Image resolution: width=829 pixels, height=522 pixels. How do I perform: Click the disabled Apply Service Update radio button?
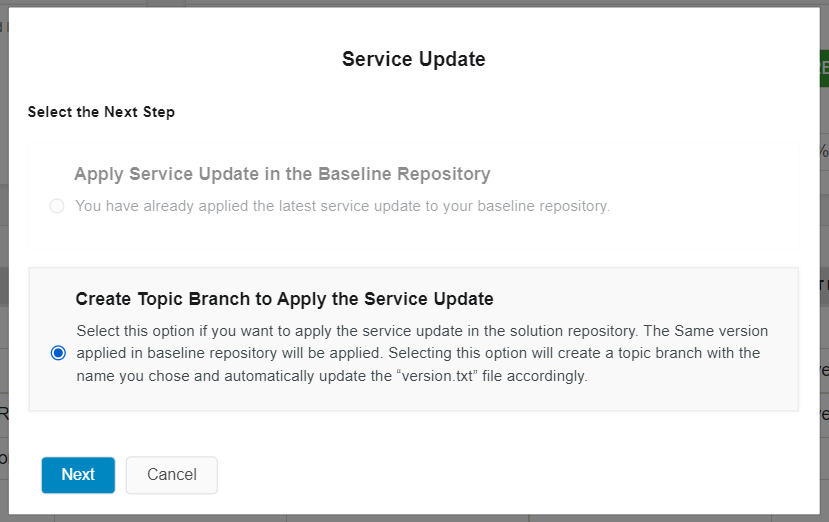[57, 206]
